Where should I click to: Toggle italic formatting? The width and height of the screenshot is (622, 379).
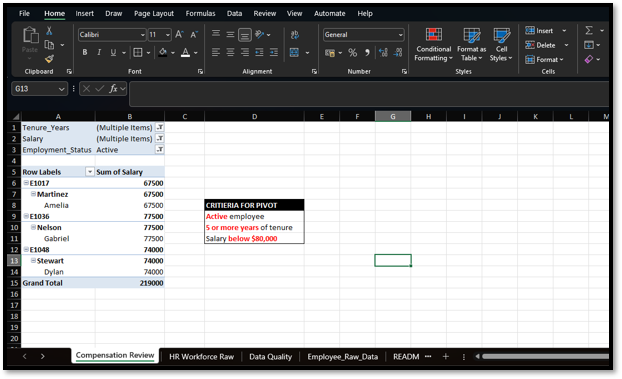point(99,52)
